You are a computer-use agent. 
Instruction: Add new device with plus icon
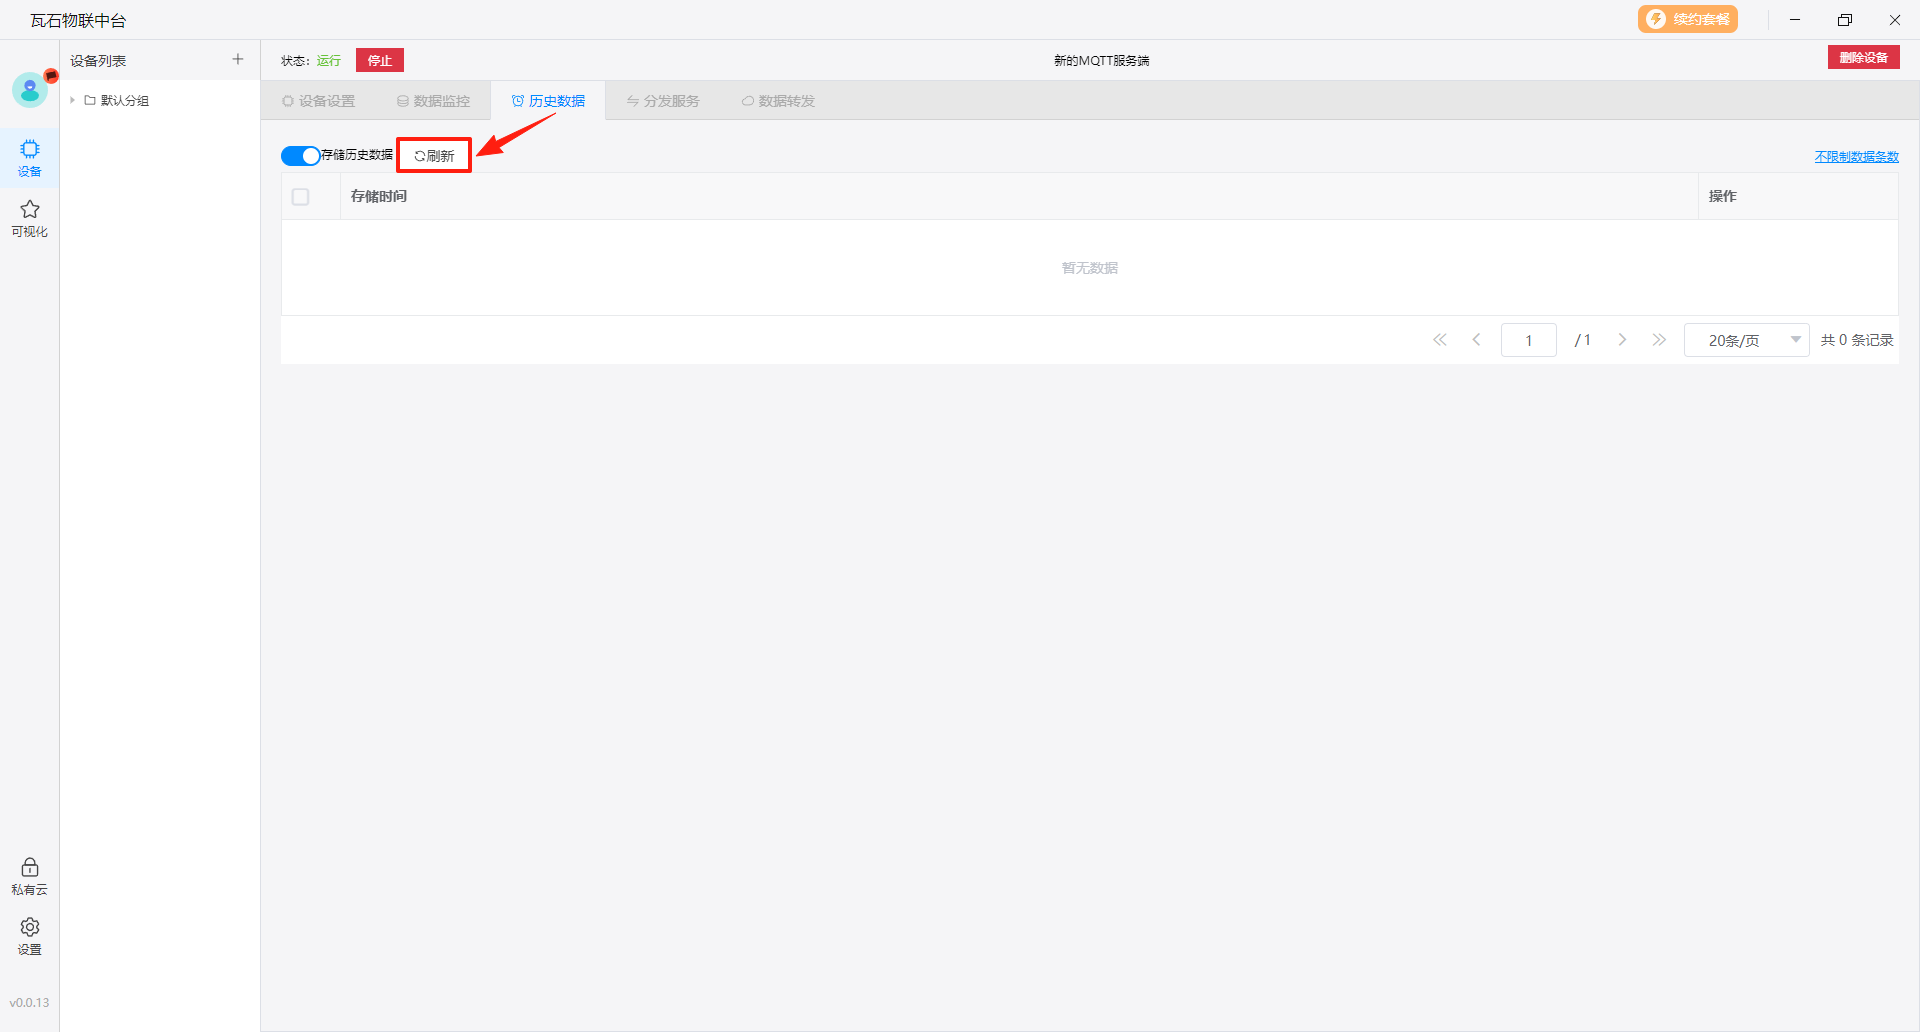[x=238, y=60]
